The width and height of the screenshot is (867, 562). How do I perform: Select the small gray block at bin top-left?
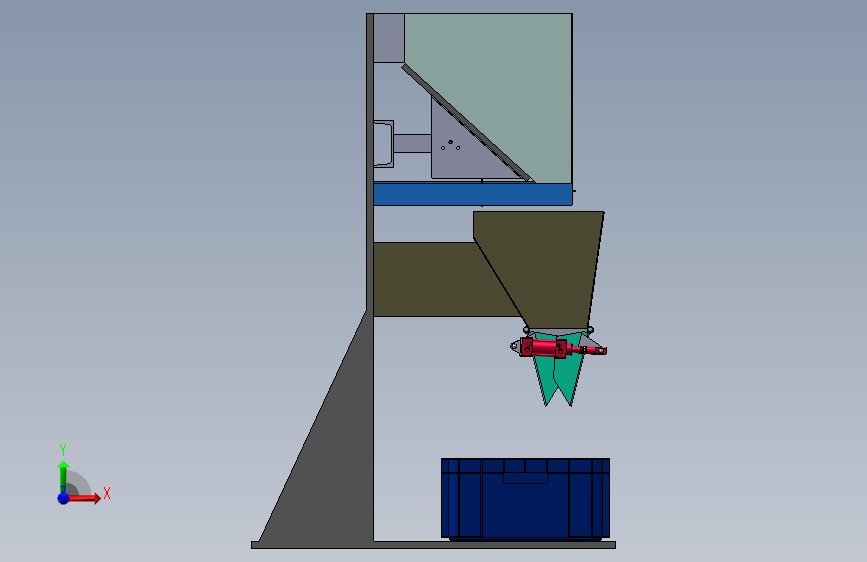389,38
